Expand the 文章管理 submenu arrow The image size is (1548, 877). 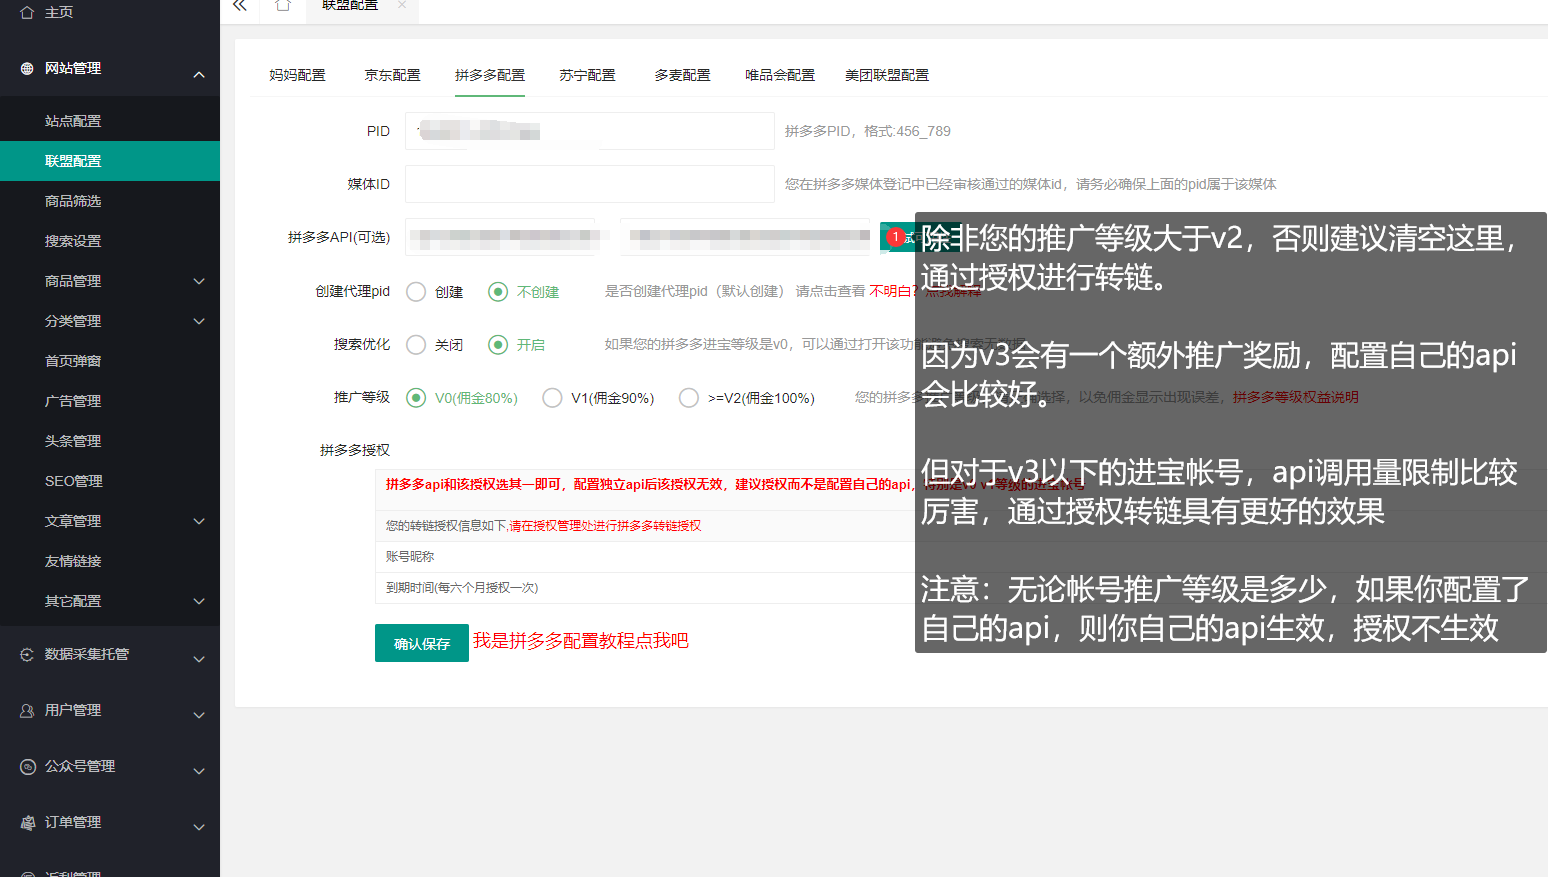(199, 521)
